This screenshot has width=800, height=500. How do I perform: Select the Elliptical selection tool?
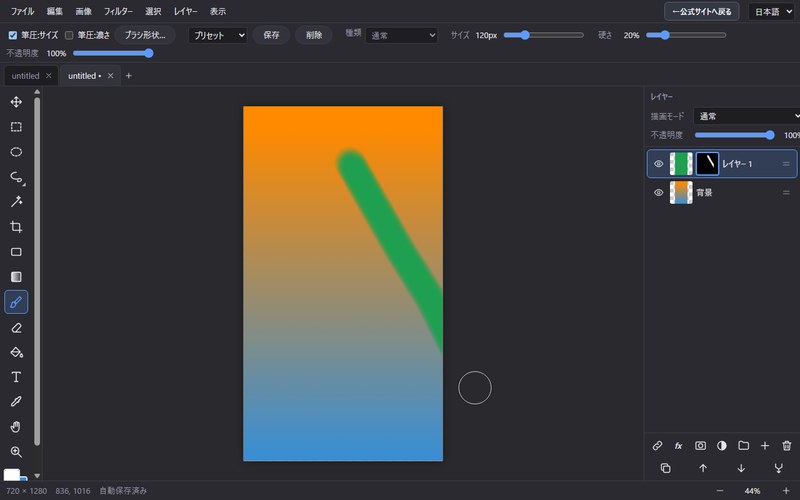tap(16, 152)
